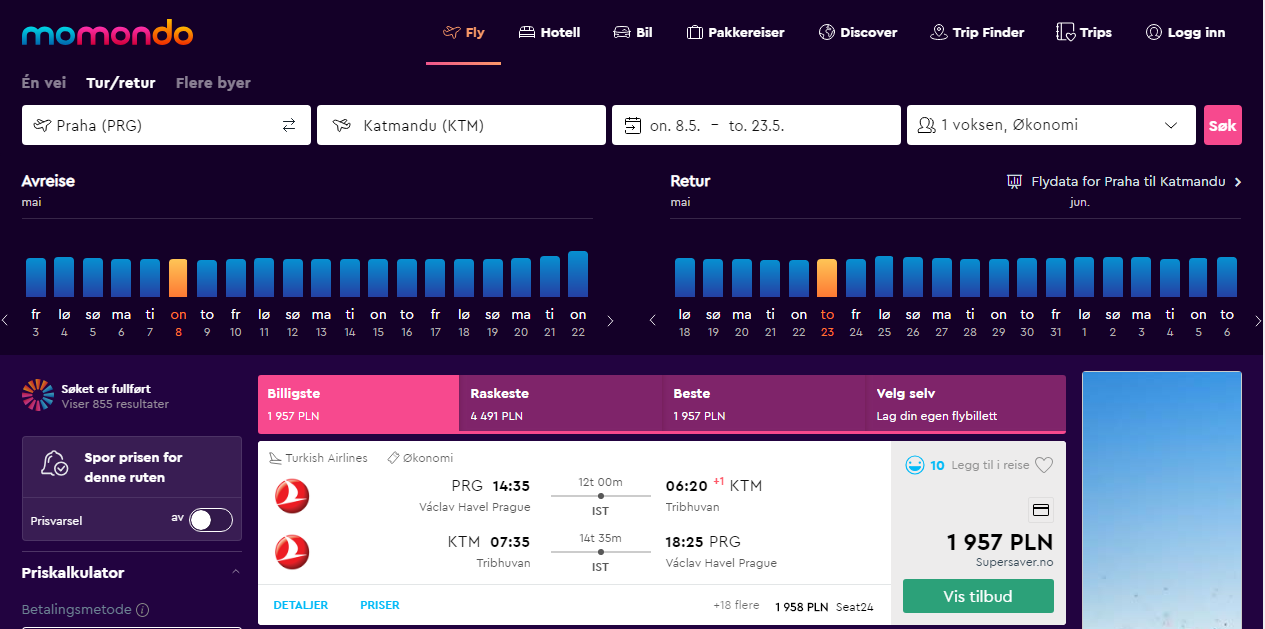
Task: Click the outbound IST layover marker
Action: (x=600, y=496)
